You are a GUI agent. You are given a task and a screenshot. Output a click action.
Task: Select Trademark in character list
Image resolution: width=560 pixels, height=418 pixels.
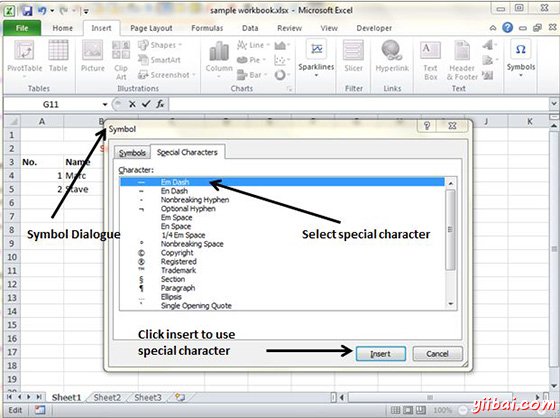click(282, 270)
